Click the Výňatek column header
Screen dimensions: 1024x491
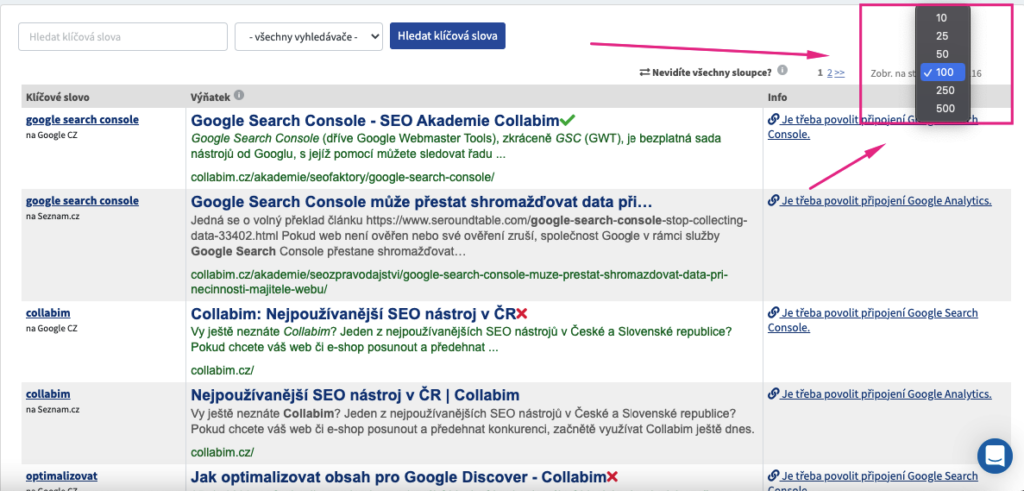point(211,97)
